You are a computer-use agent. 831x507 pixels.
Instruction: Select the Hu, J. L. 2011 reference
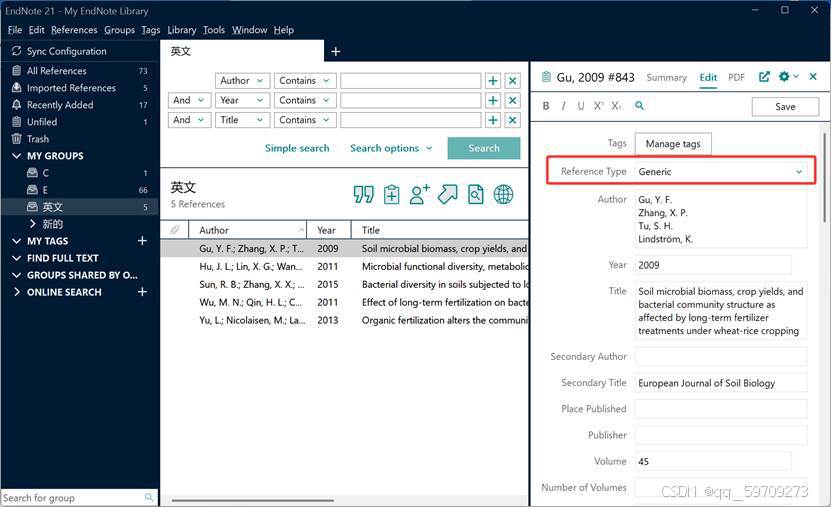click(344, 266)
